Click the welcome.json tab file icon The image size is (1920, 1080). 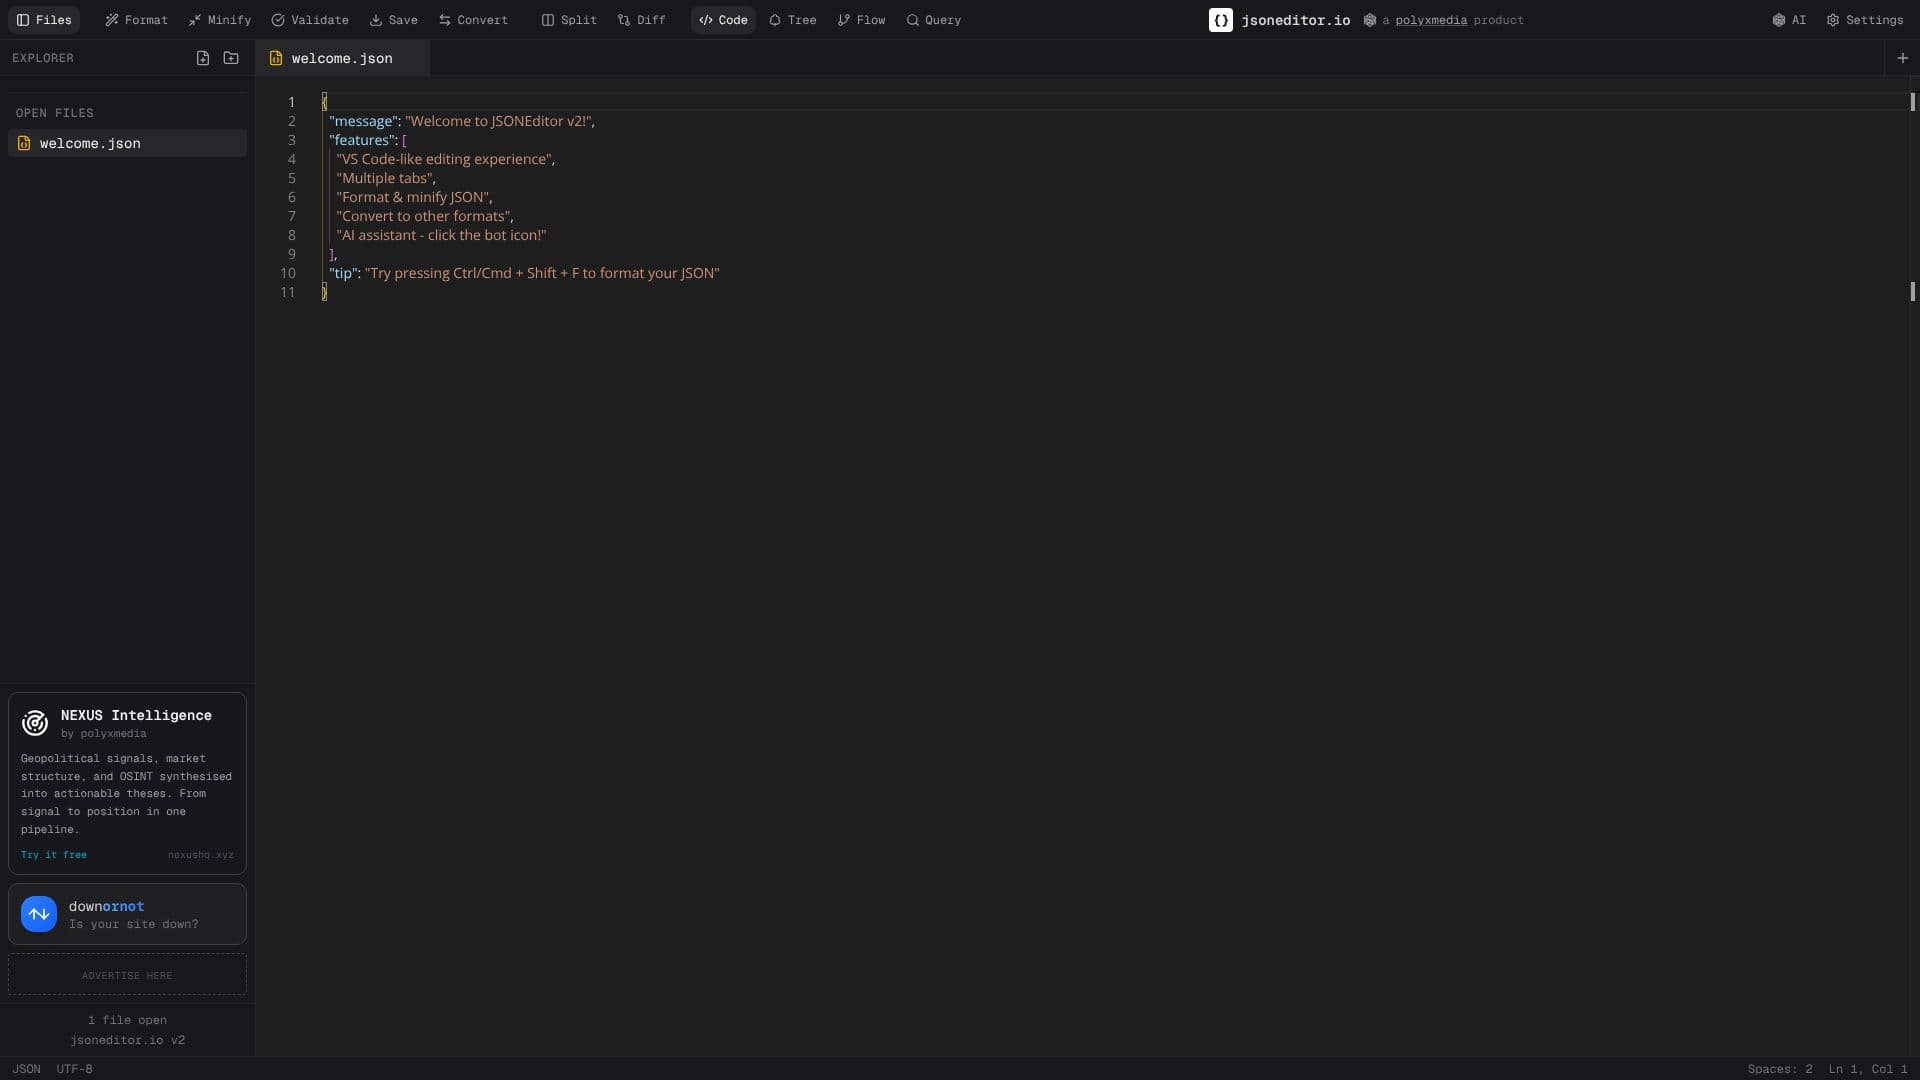(276, 58)
